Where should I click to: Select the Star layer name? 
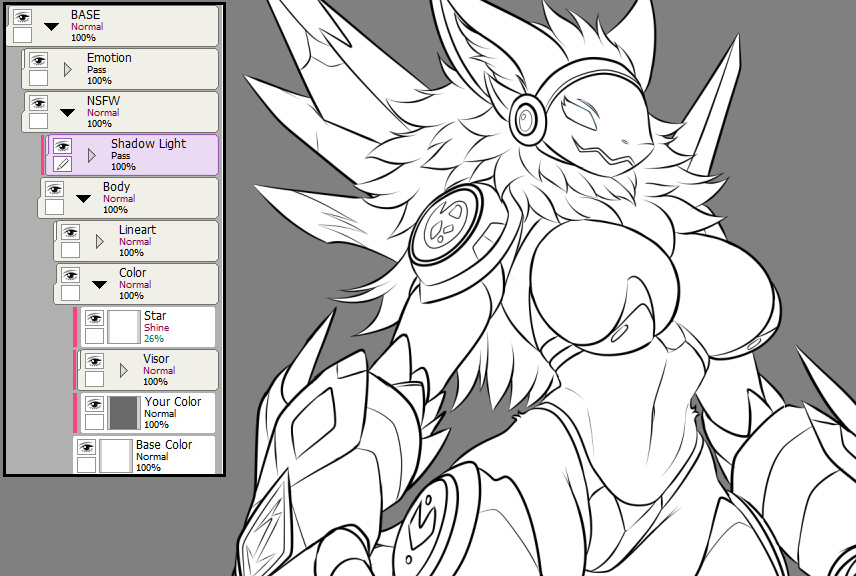pos(155,316)
